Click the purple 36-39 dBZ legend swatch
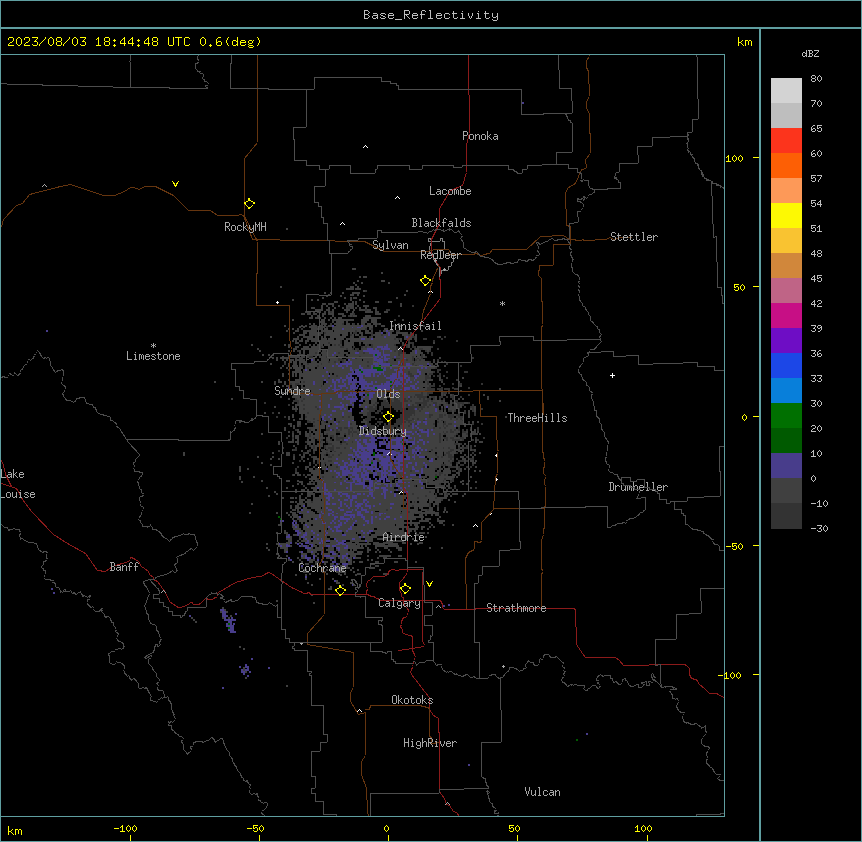 (786, 341)
